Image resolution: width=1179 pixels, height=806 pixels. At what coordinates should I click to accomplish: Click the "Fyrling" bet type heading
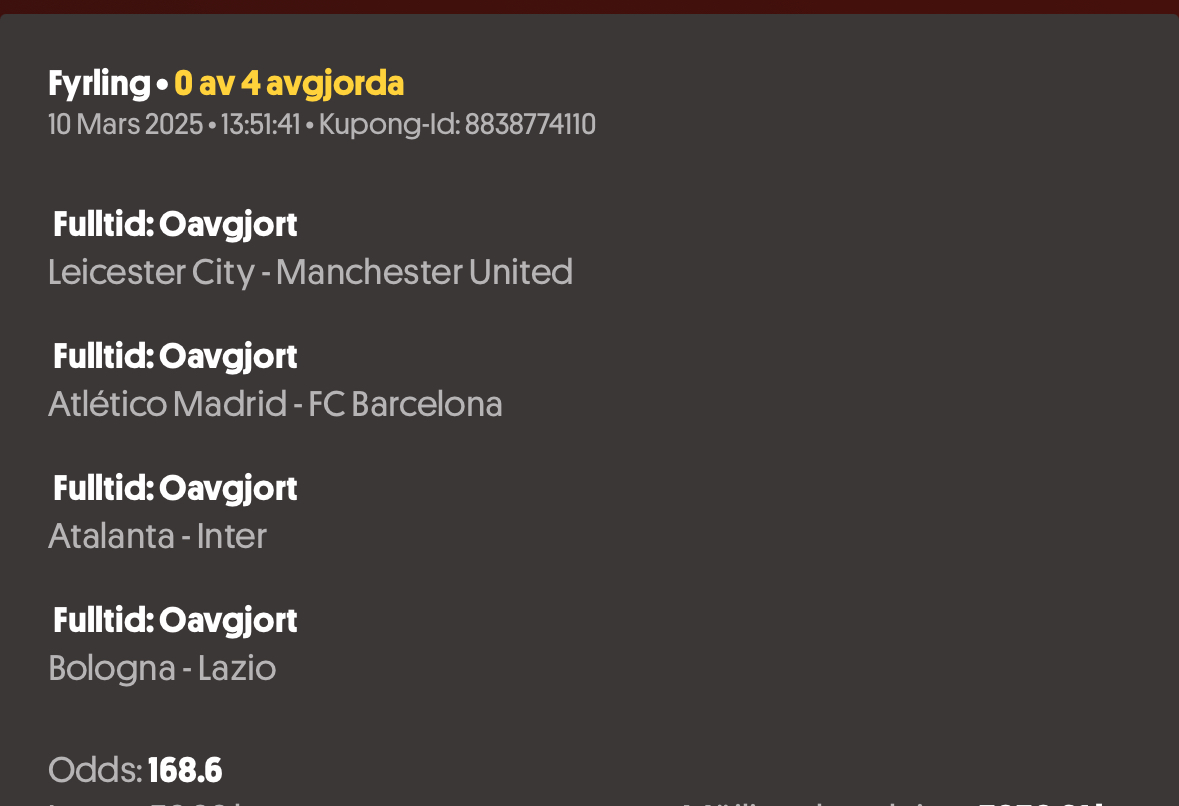click(99, 83)
